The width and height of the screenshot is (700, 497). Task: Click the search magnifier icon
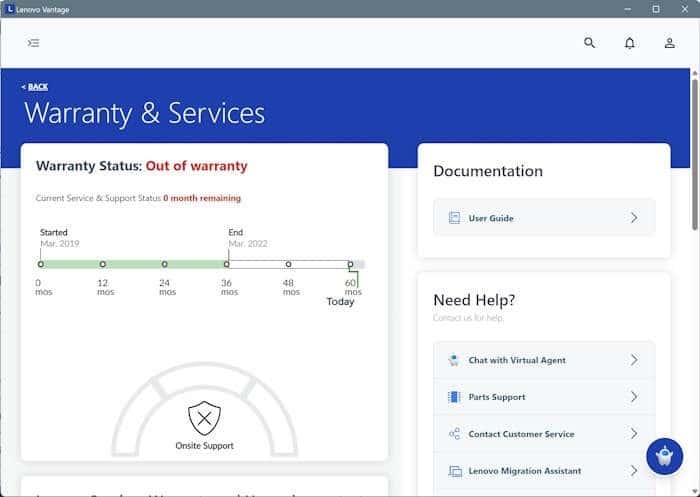(x=589, y=43)
